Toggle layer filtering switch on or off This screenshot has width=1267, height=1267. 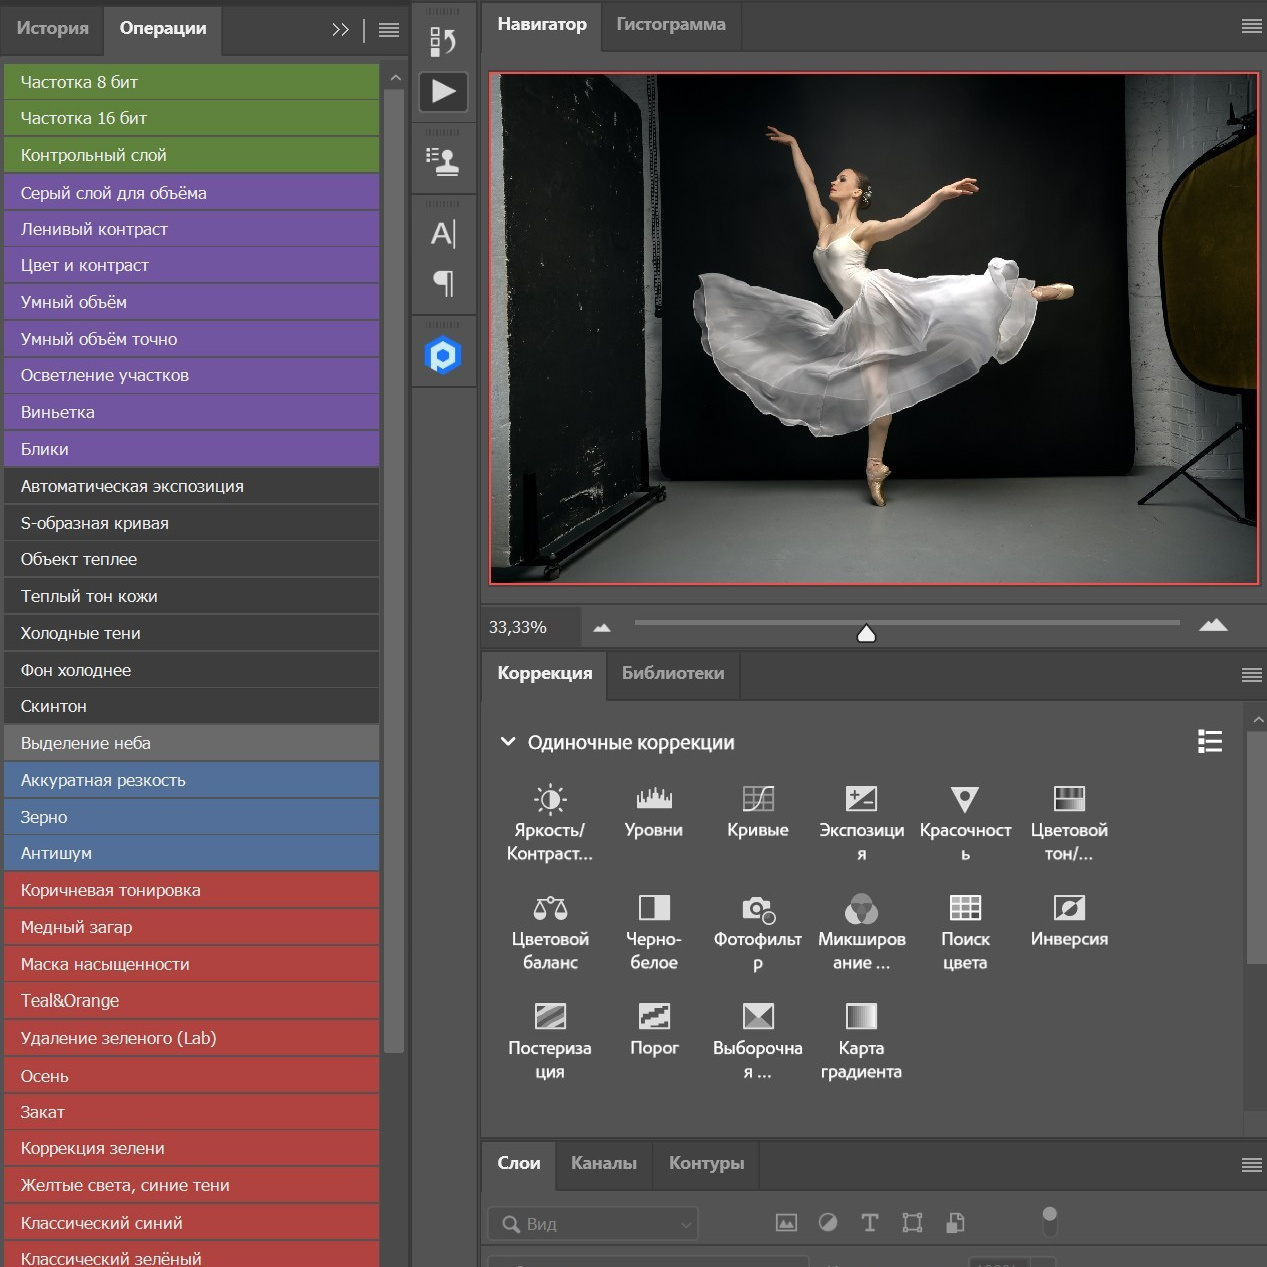(1048, 1221)
